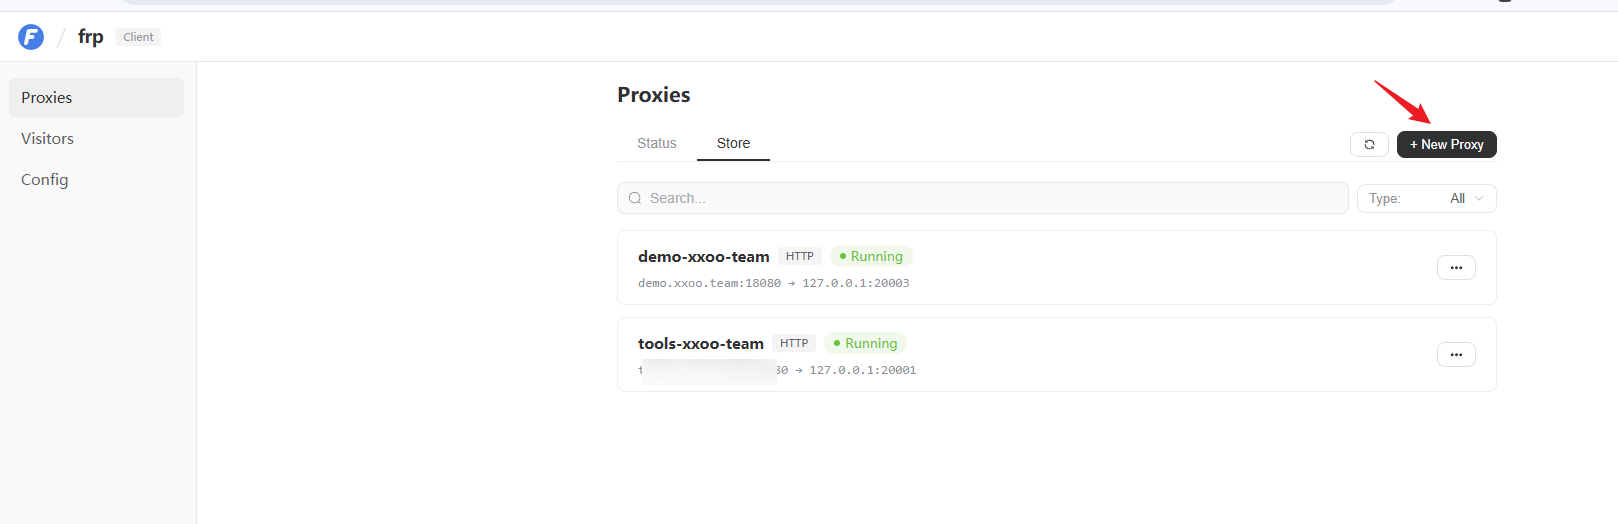This screenshot has height=524, width=1618.
Task: Open more options for tools-xxoo-team
Action: (1456, 354)
